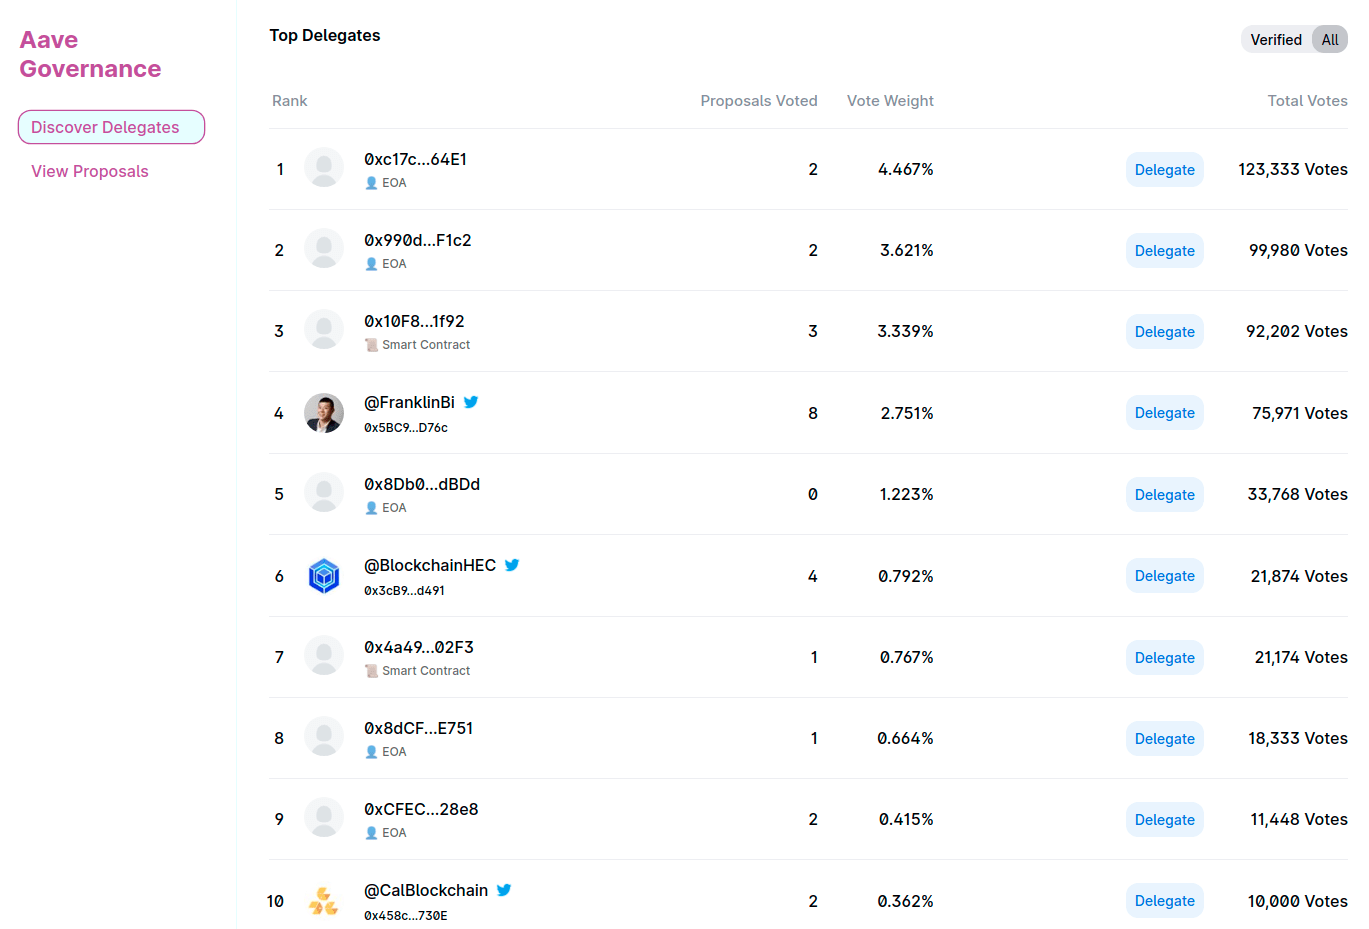Click the Total Votes column header
1369x929 pixels.
tap(1307, 101)
